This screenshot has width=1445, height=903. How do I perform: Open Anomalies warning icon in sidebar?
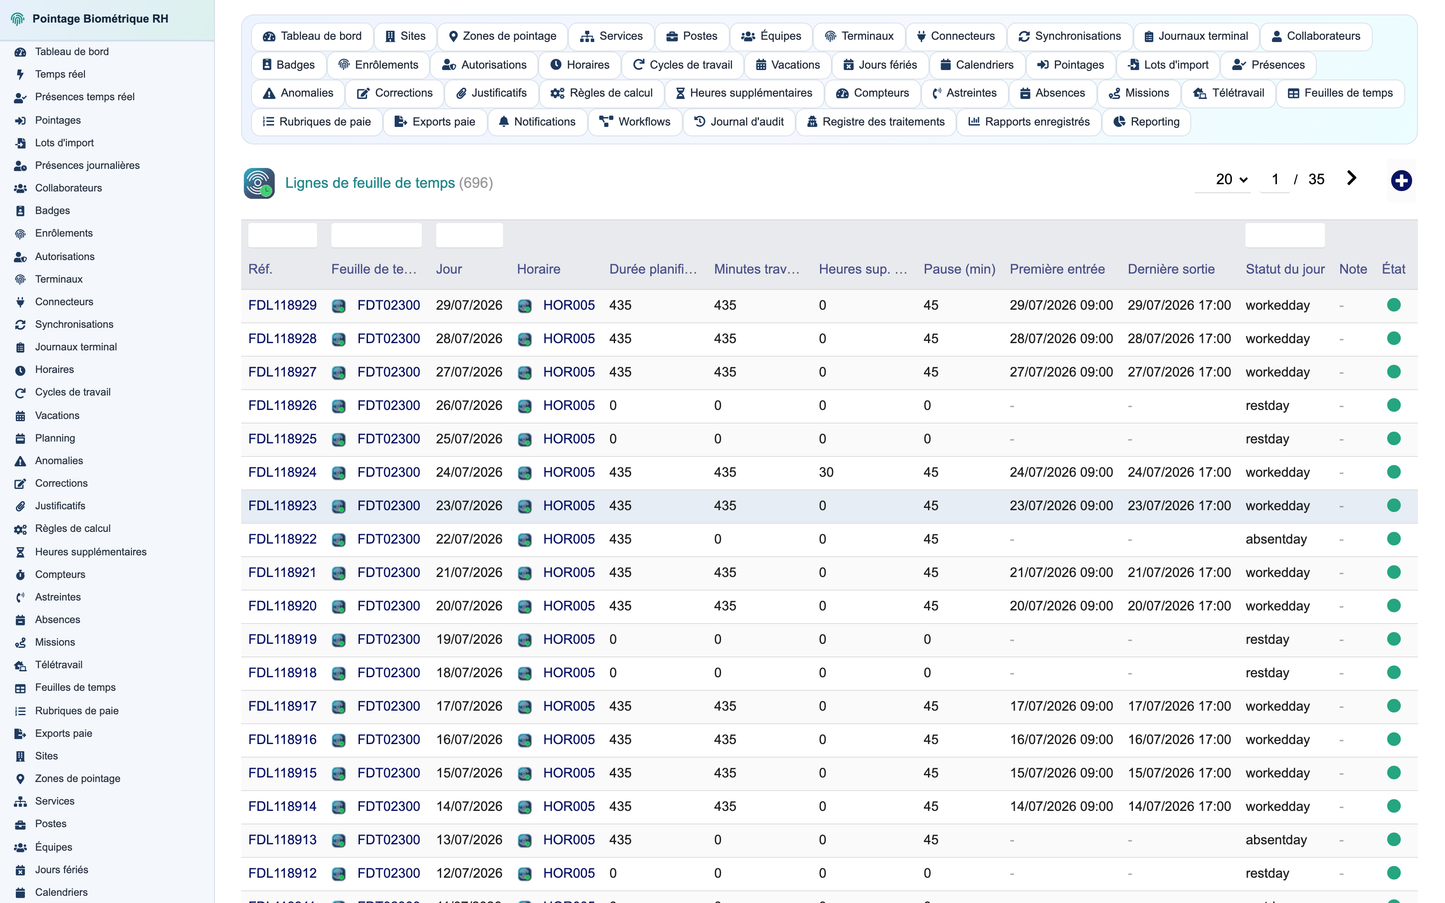20,461
